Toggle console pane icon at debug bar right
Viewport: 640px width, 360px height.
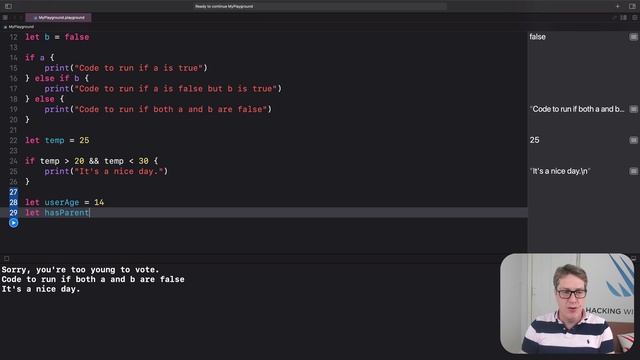pyautogui.click(x=634, y=258)
